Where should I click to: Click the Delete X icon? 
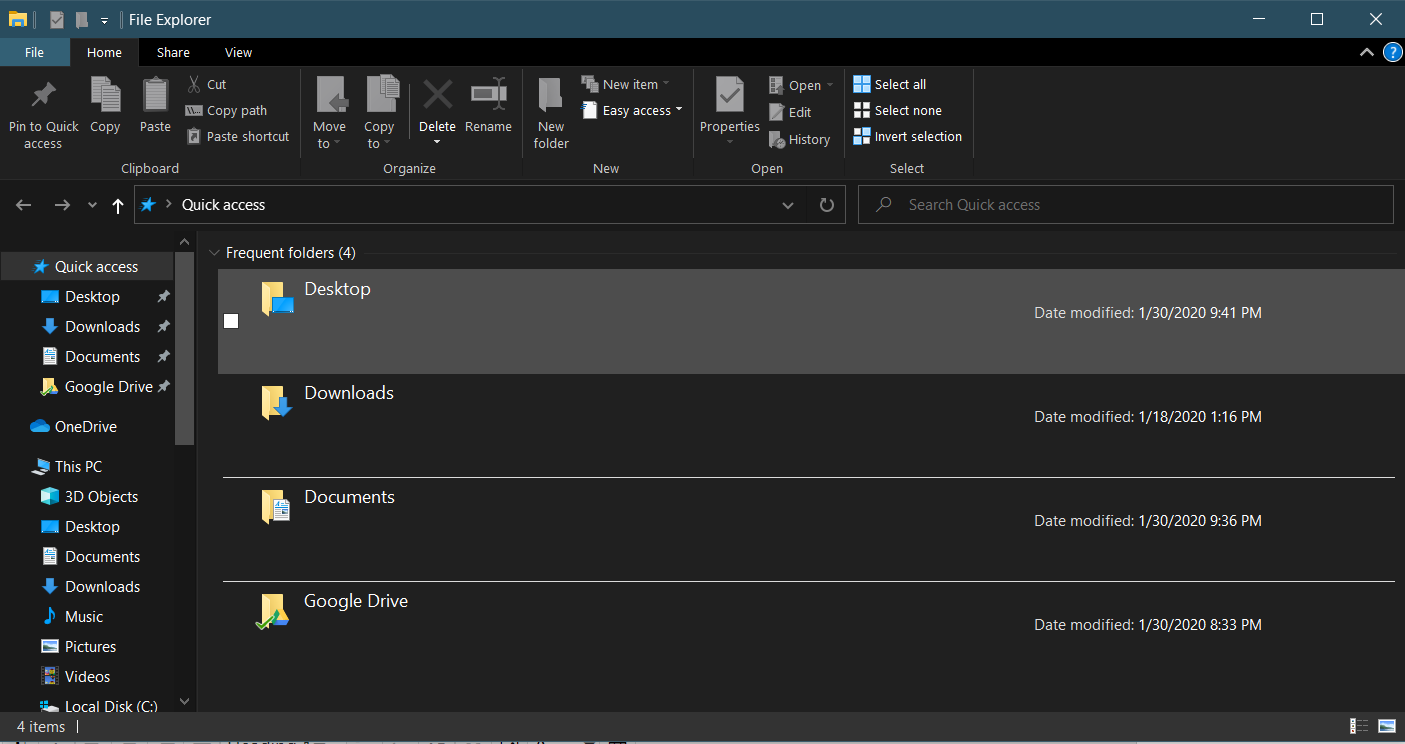[437, 95]
